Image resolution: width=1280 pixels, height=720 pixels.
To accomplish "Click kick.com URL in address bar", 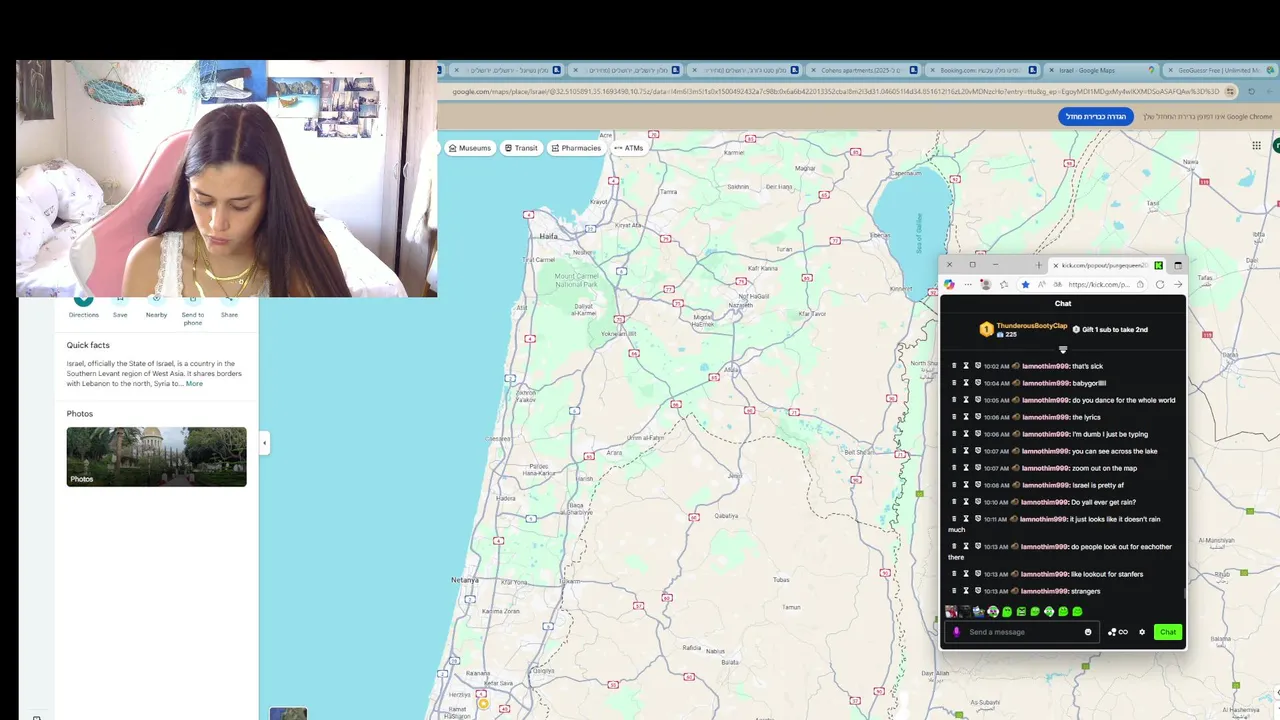I will 1098,284.
